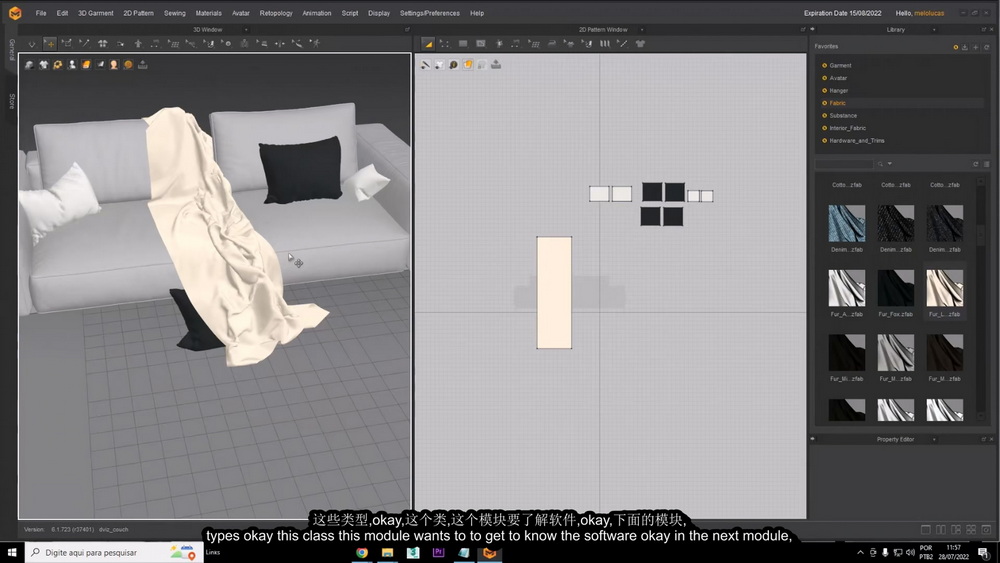Click the shirt display icon in 3D viewport

(x=43, y=64)
